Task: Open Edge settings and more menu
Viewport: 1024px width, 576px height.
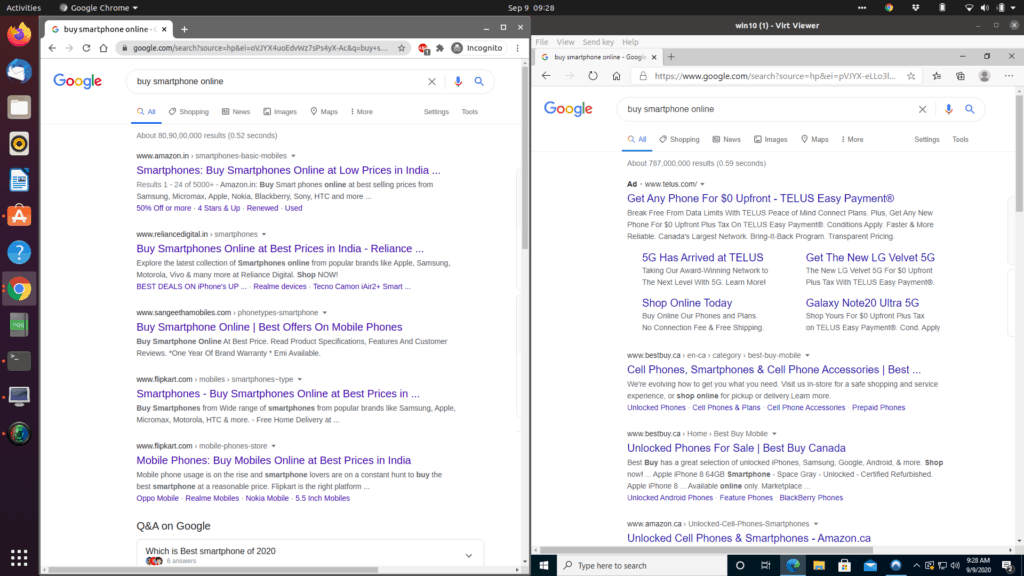Action: click(1009, 76)
